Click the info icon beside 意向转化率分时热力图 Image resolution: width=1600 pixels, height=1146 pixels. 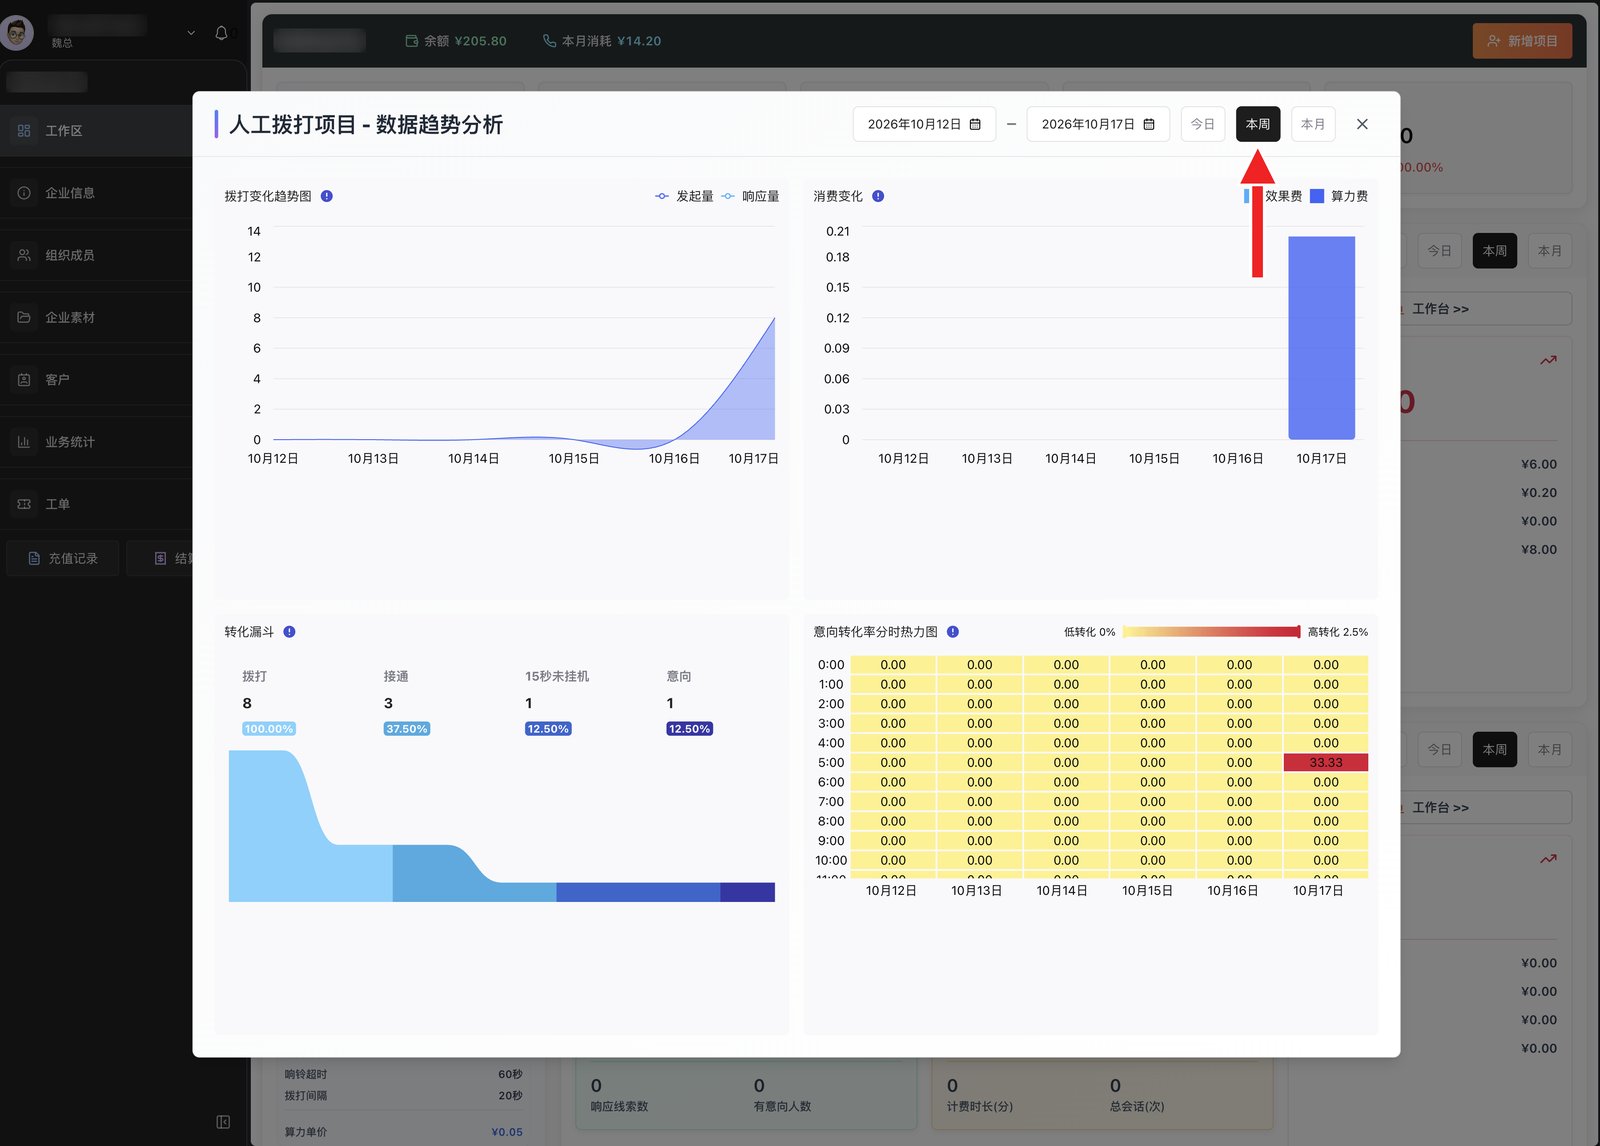point(953,632)
